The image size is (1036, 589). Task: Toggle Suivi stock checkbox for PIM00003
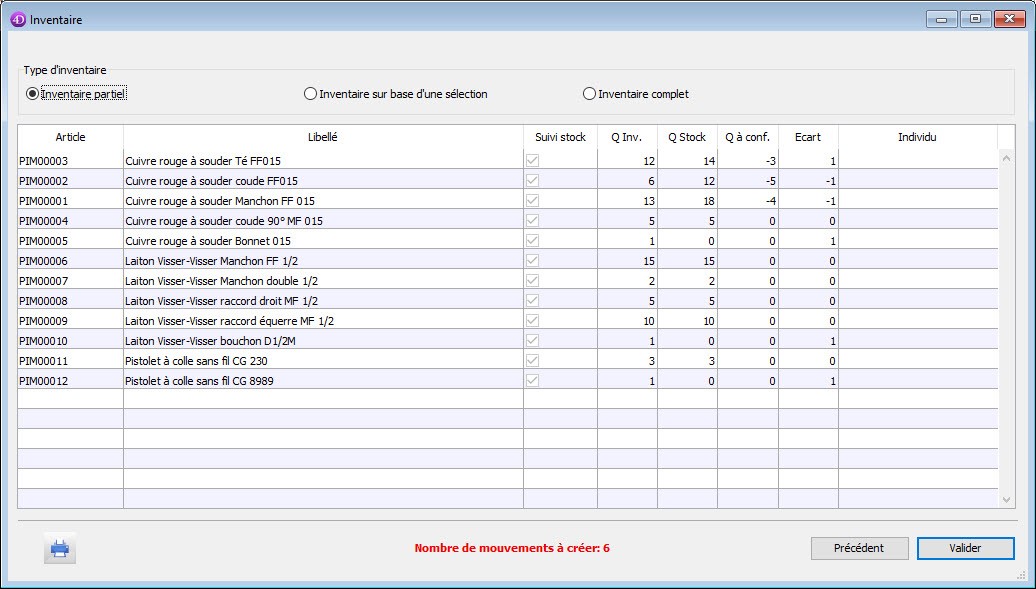[532, 160]
